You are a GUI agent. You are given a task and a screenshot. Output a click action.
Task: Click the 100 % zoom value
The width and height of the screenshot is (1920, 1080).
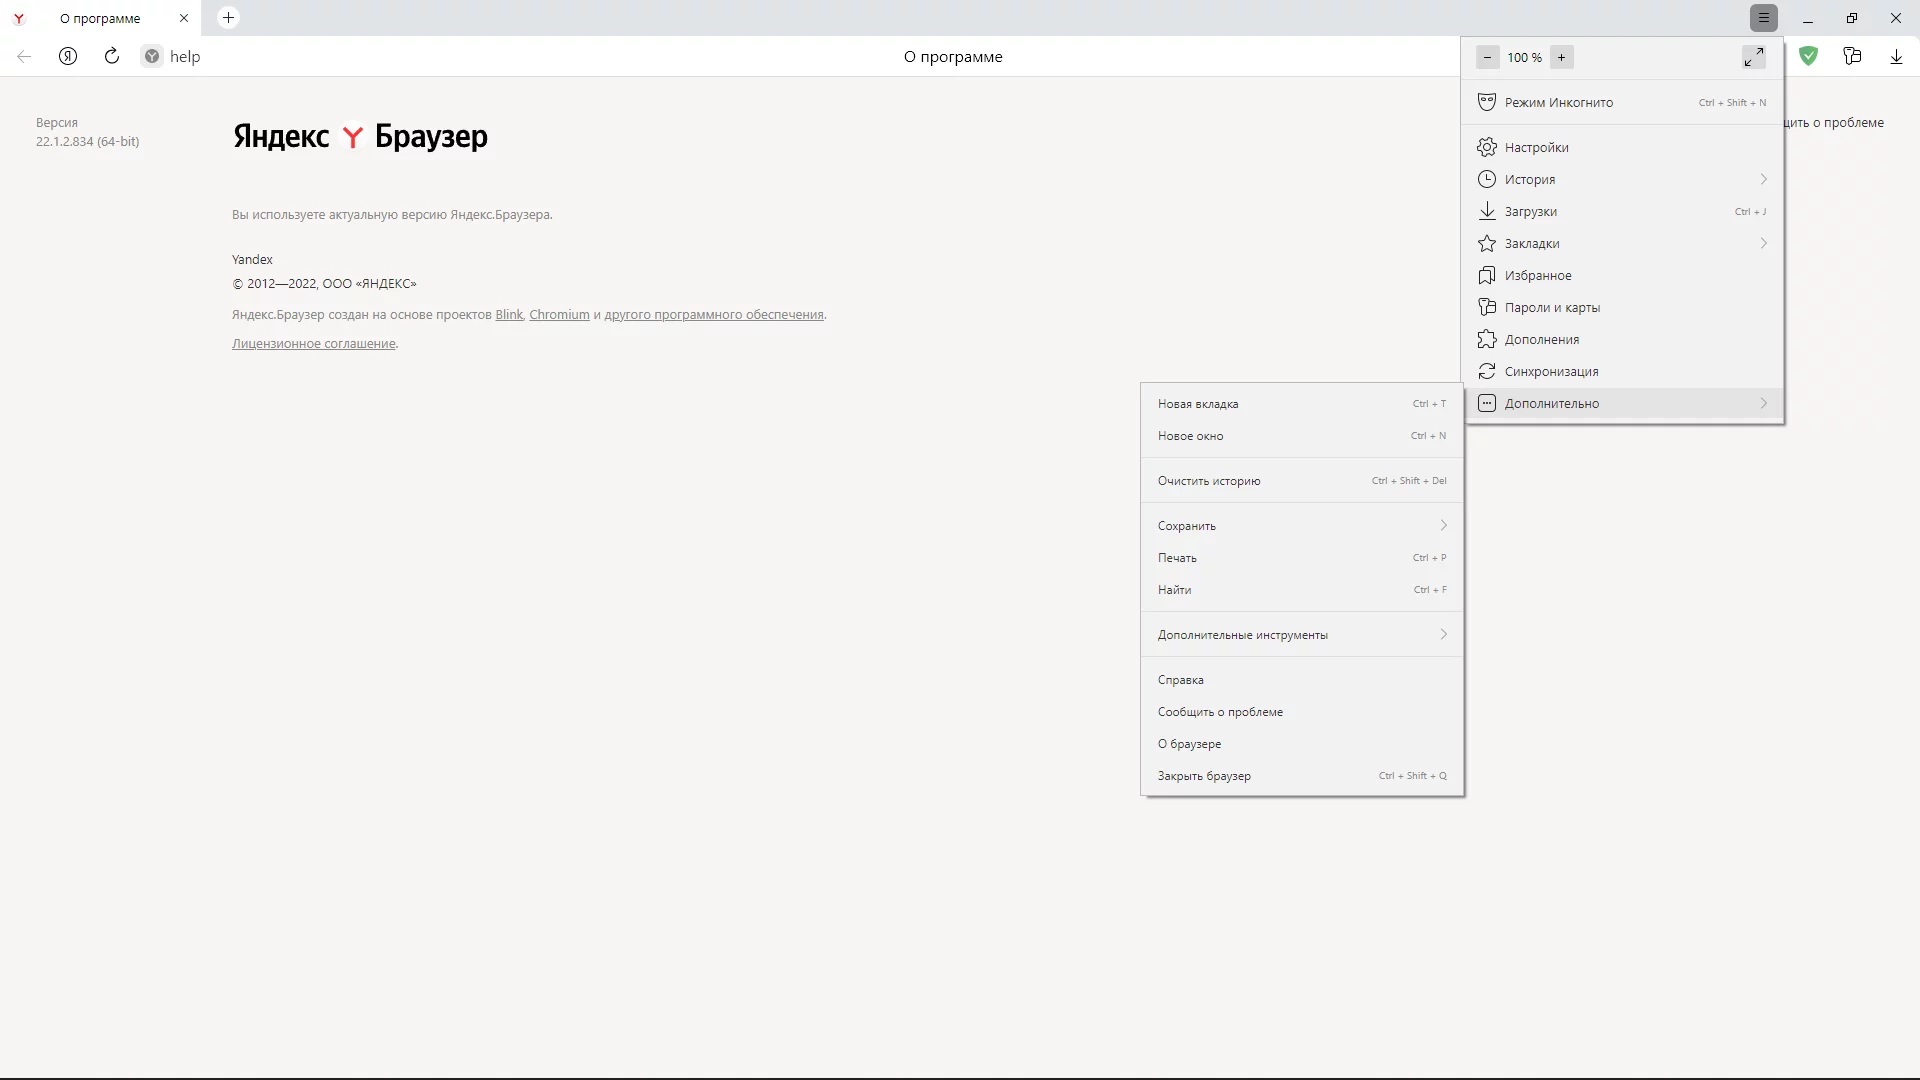(x=1524, y=58)
